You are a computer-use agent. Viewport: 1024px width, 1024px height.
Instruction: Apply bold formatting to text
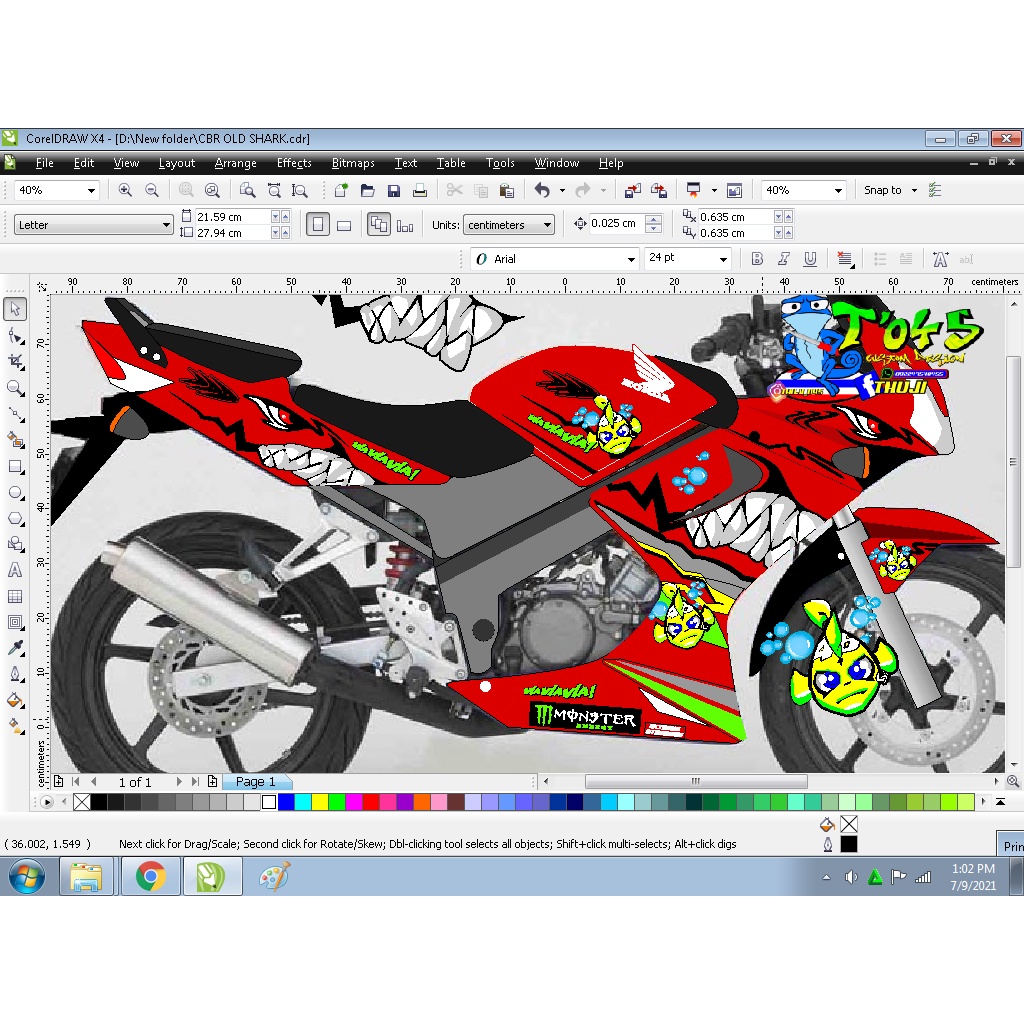point(757,258)
